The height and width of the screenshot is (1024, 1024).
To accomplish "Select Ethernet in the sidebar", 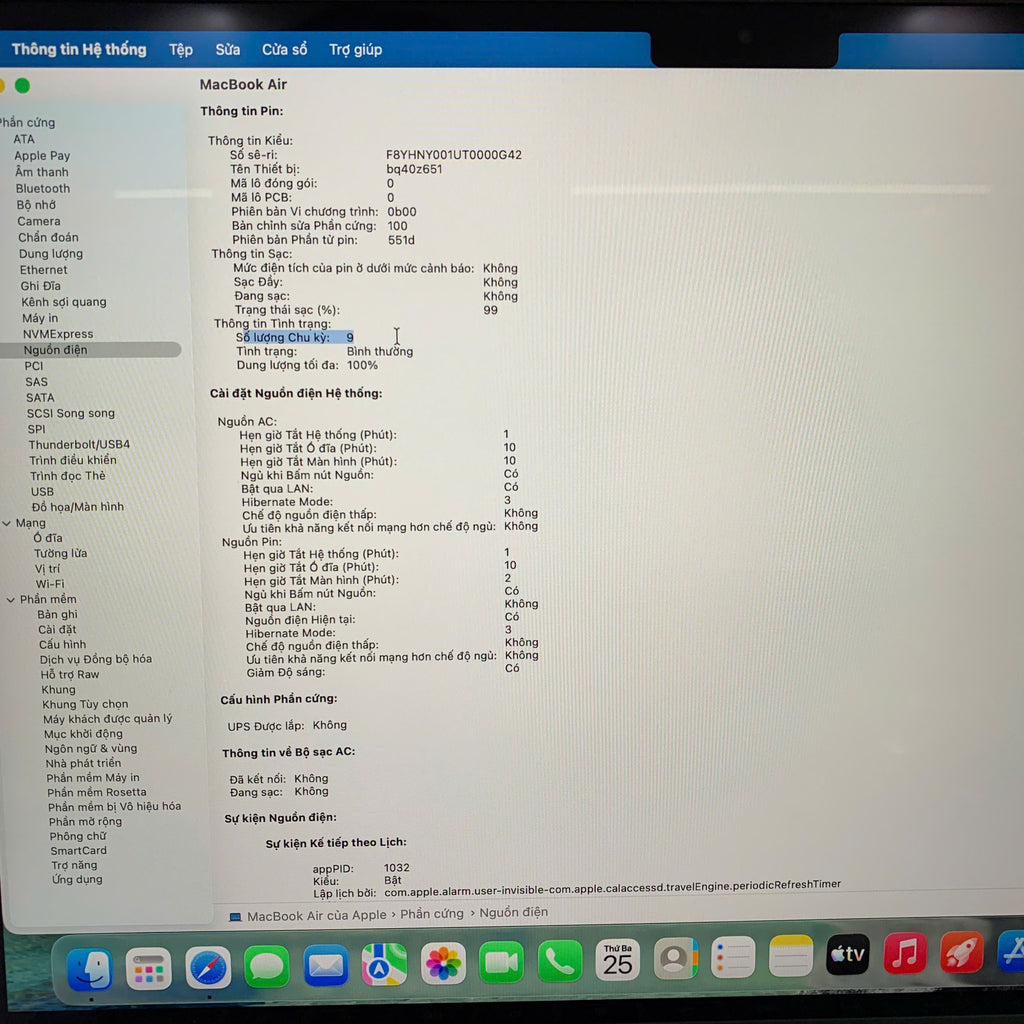I will coord(43,270).
